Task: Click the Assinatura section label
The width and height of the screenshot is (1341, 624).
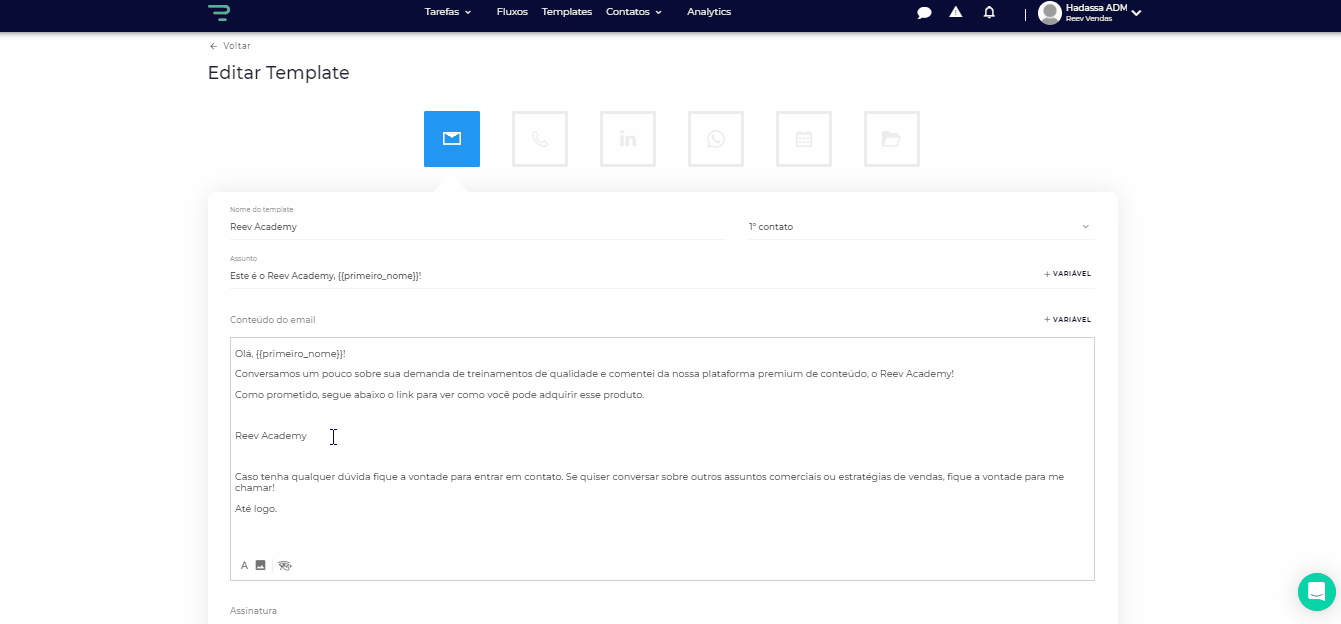Action: click(x=254, y=610)
